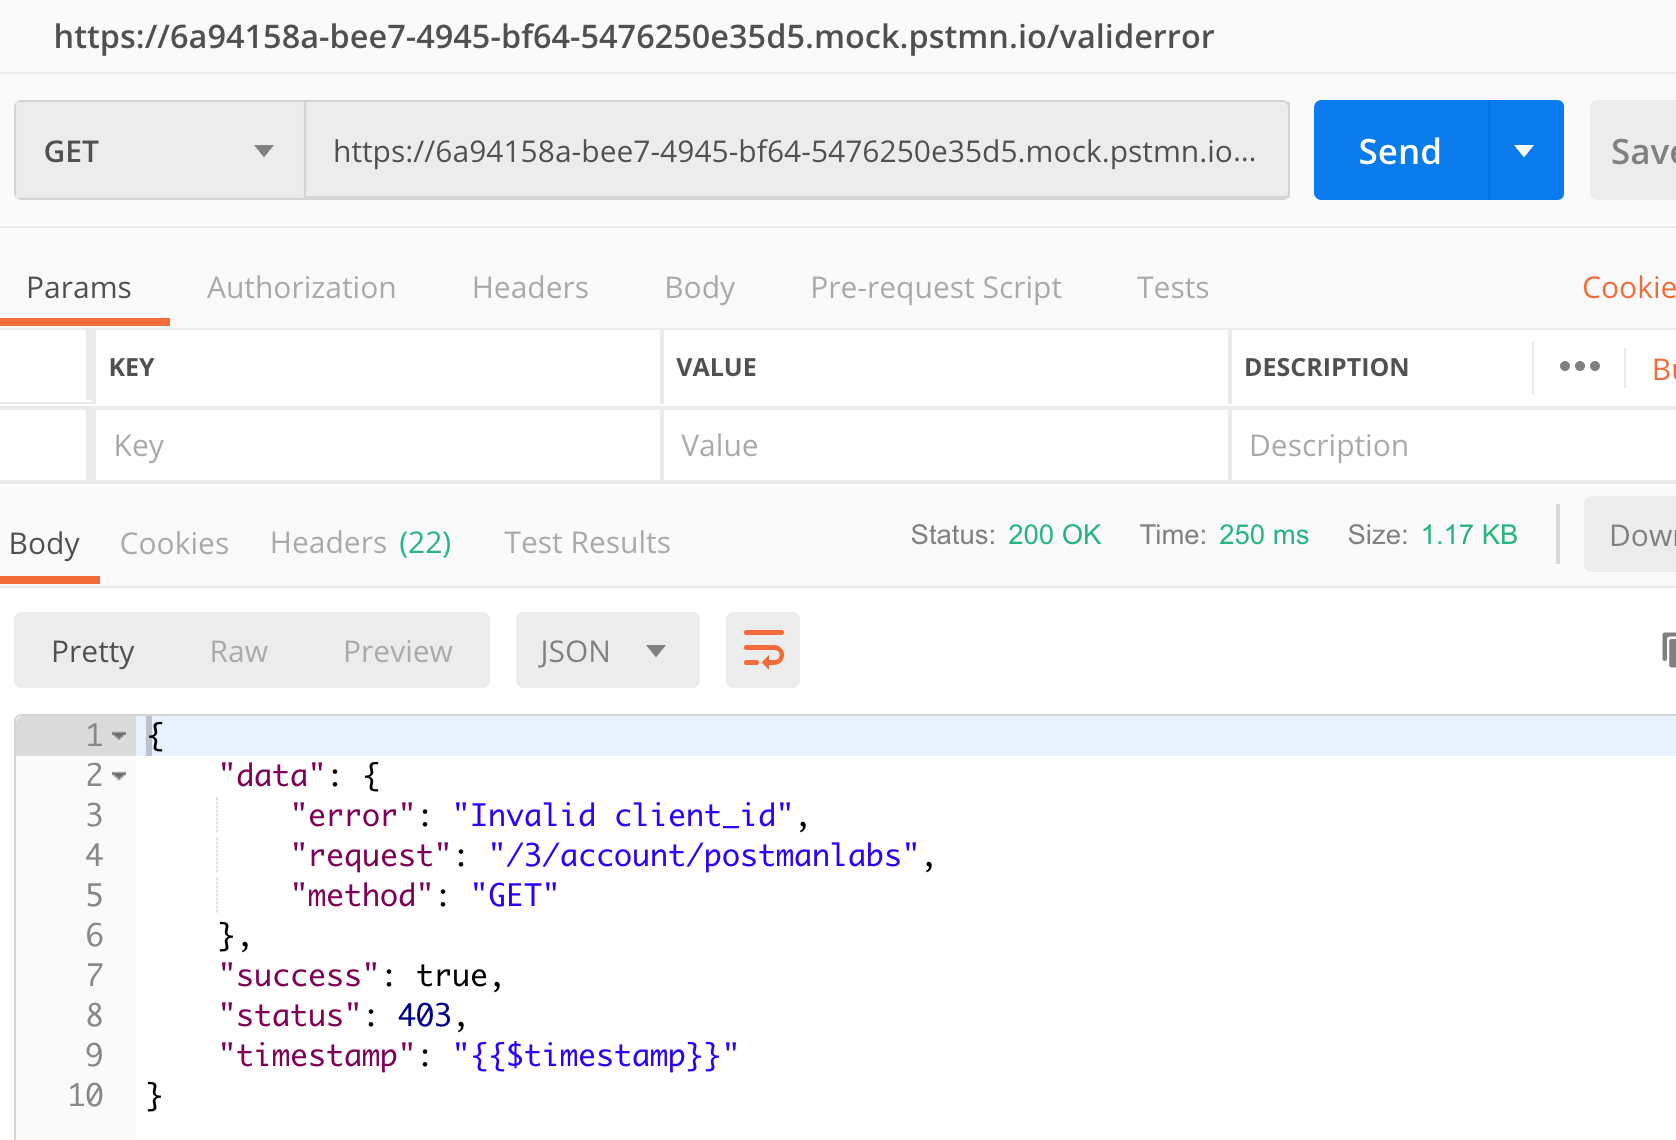Select the Raw view mode
The height and width of the screenshot is (1140, 1676).
point(238,651)
